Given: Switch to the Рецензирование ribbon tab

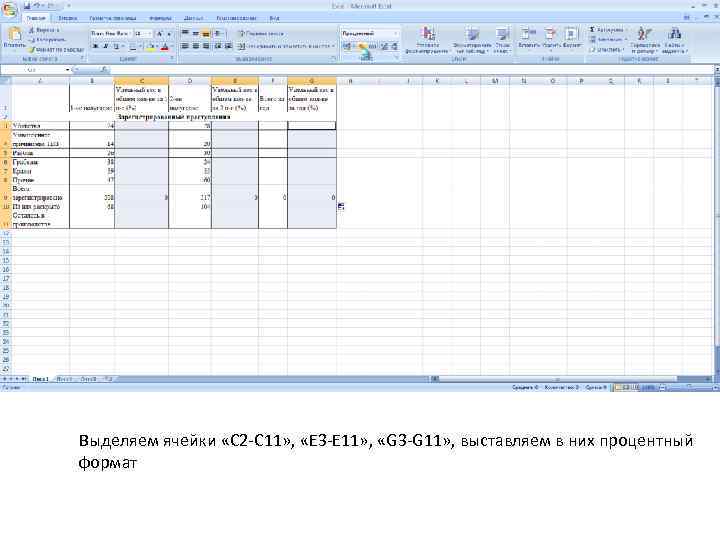Looking at the screenshot, I should click(236, 18).
